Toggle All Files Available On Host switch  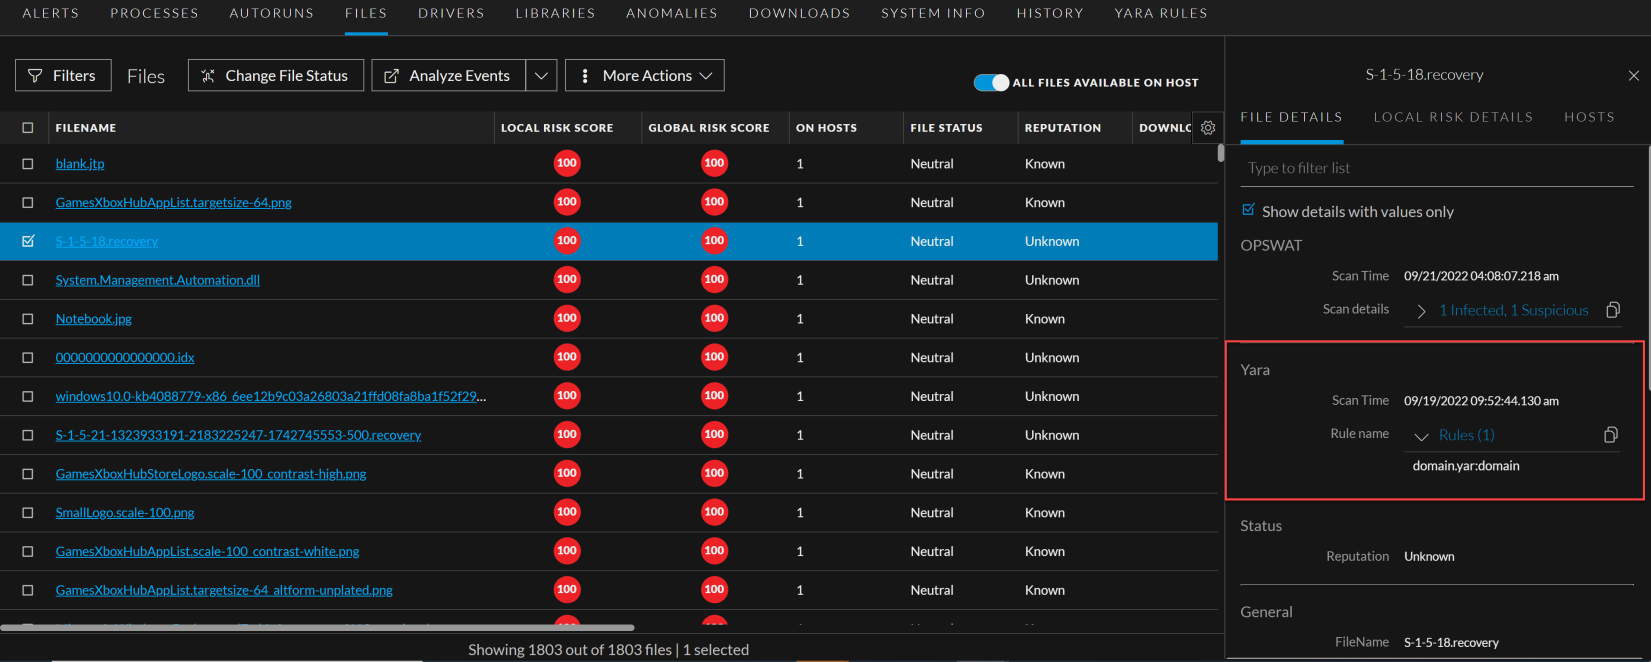click(991, 82)
